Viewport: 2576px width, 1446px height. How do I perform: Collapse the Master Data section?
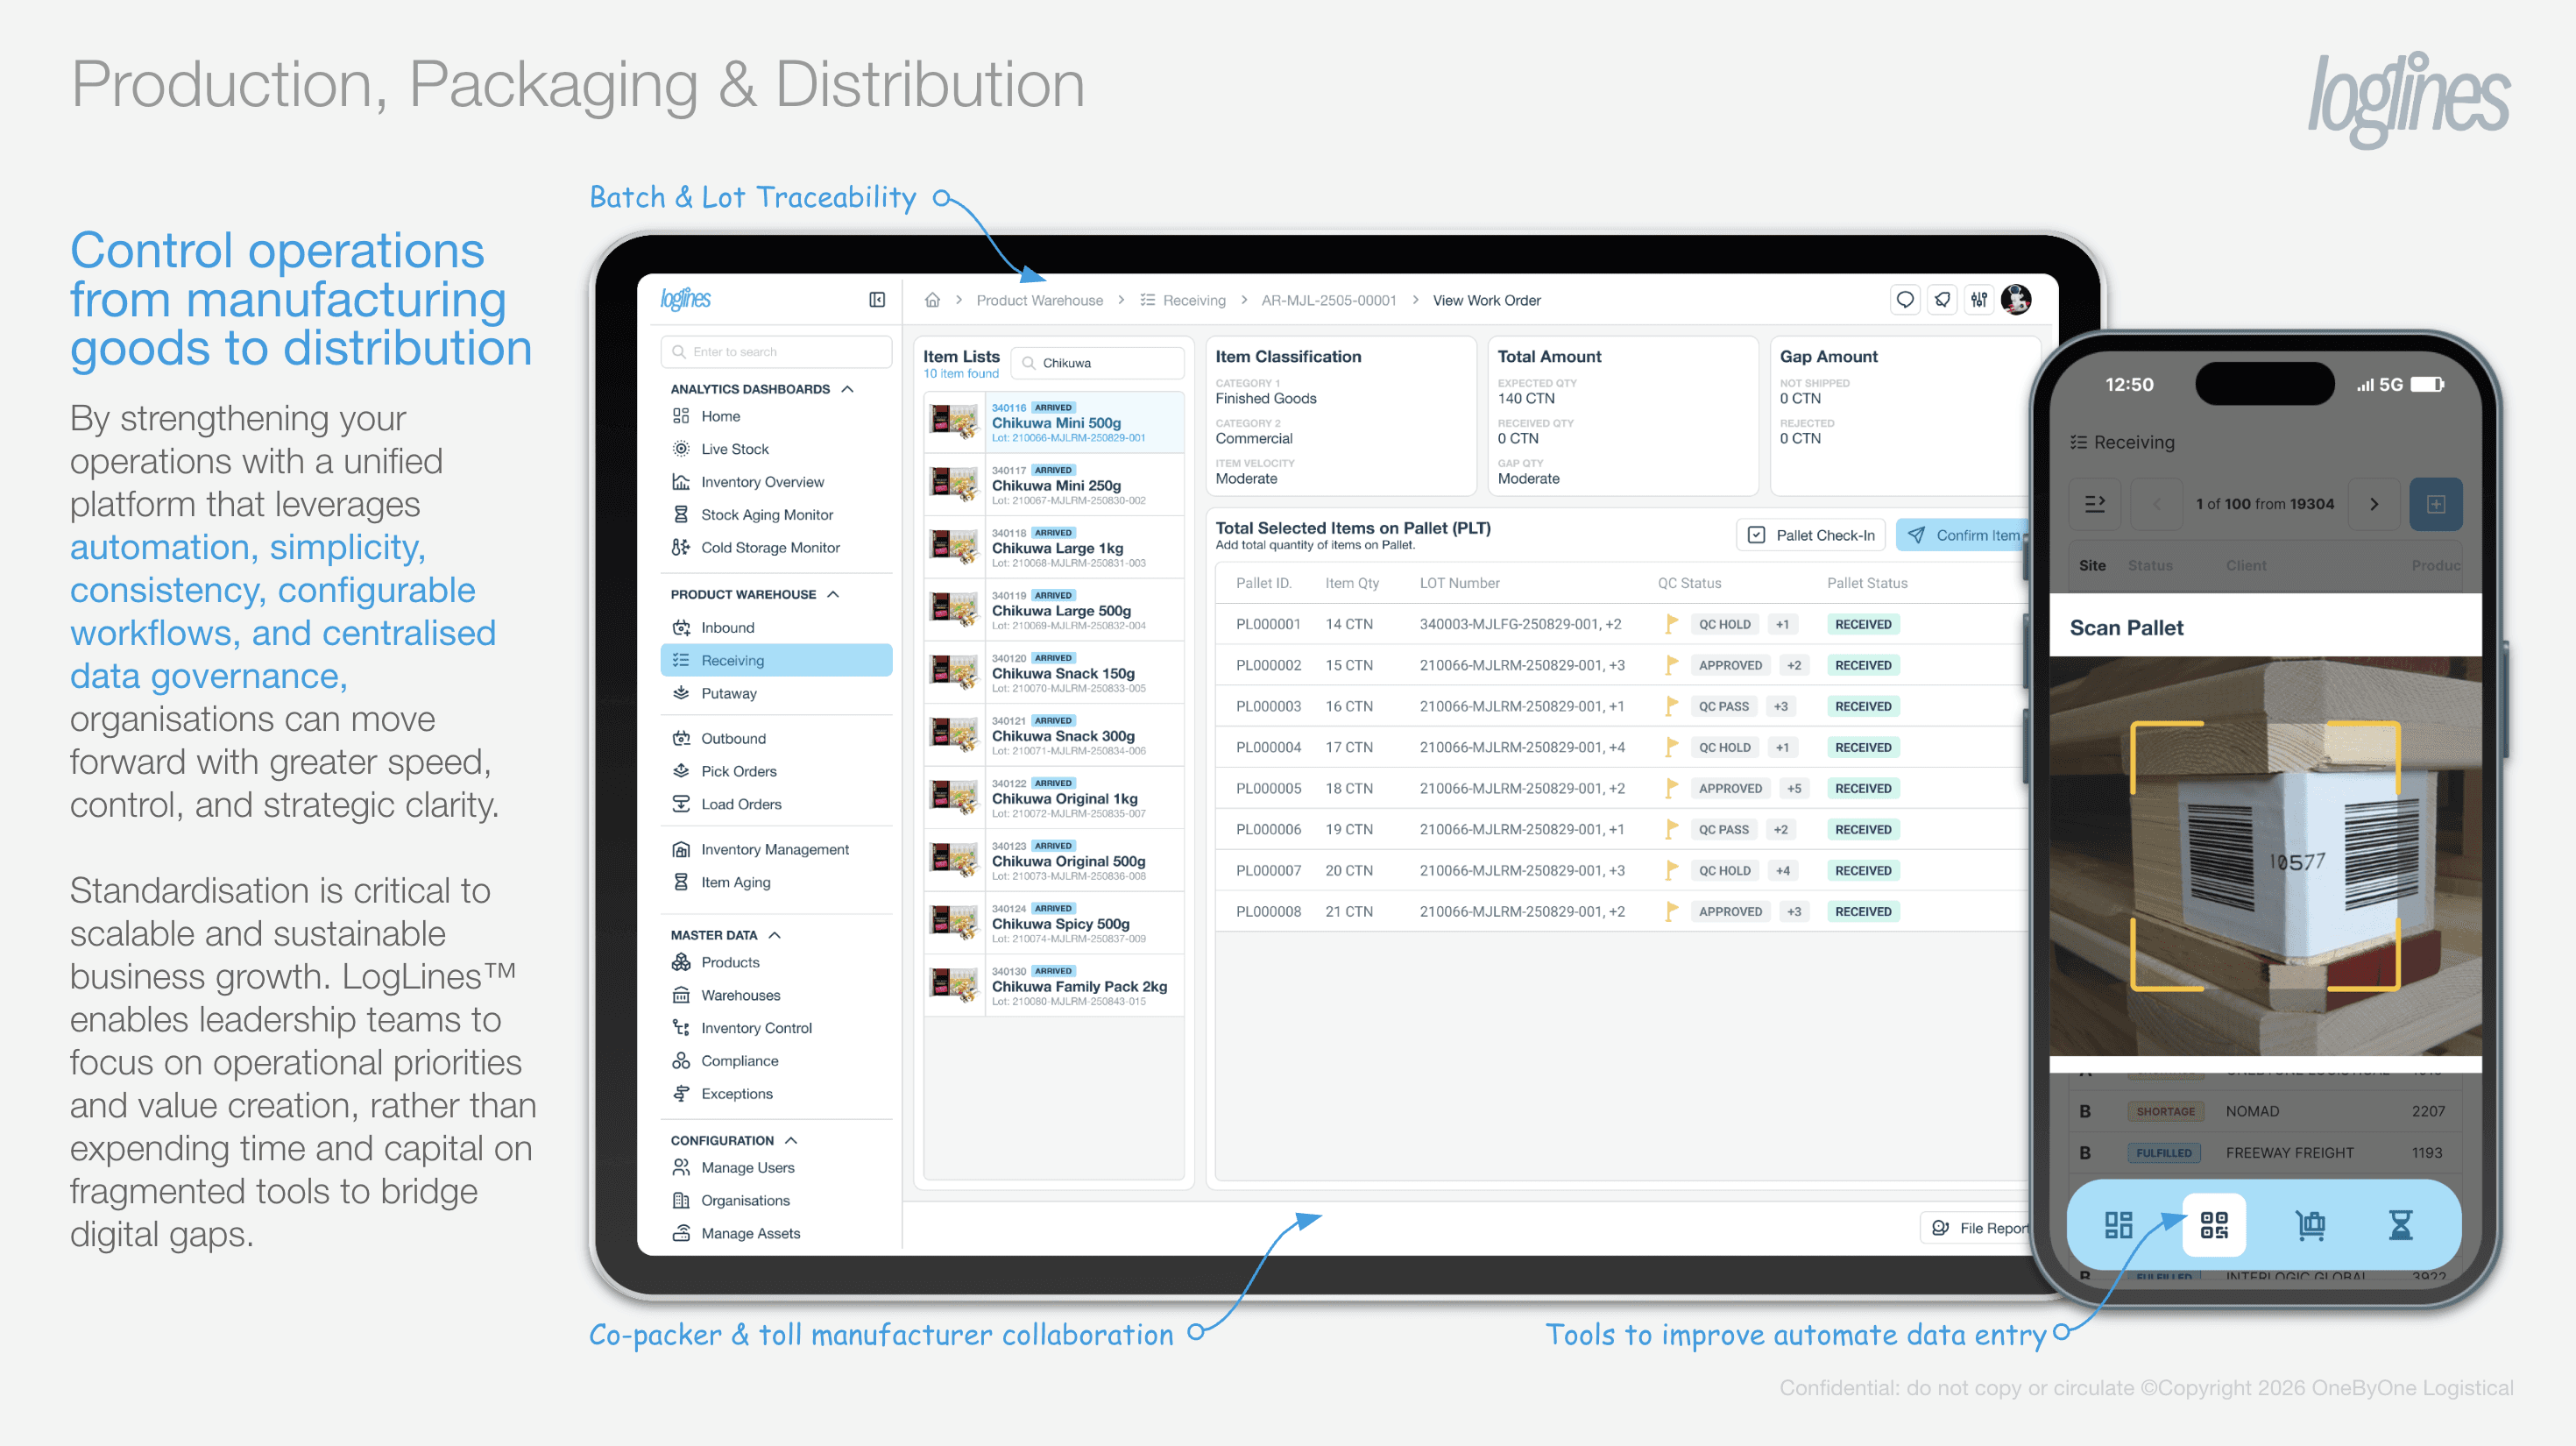pyautogui.click(x=775, y=935)
